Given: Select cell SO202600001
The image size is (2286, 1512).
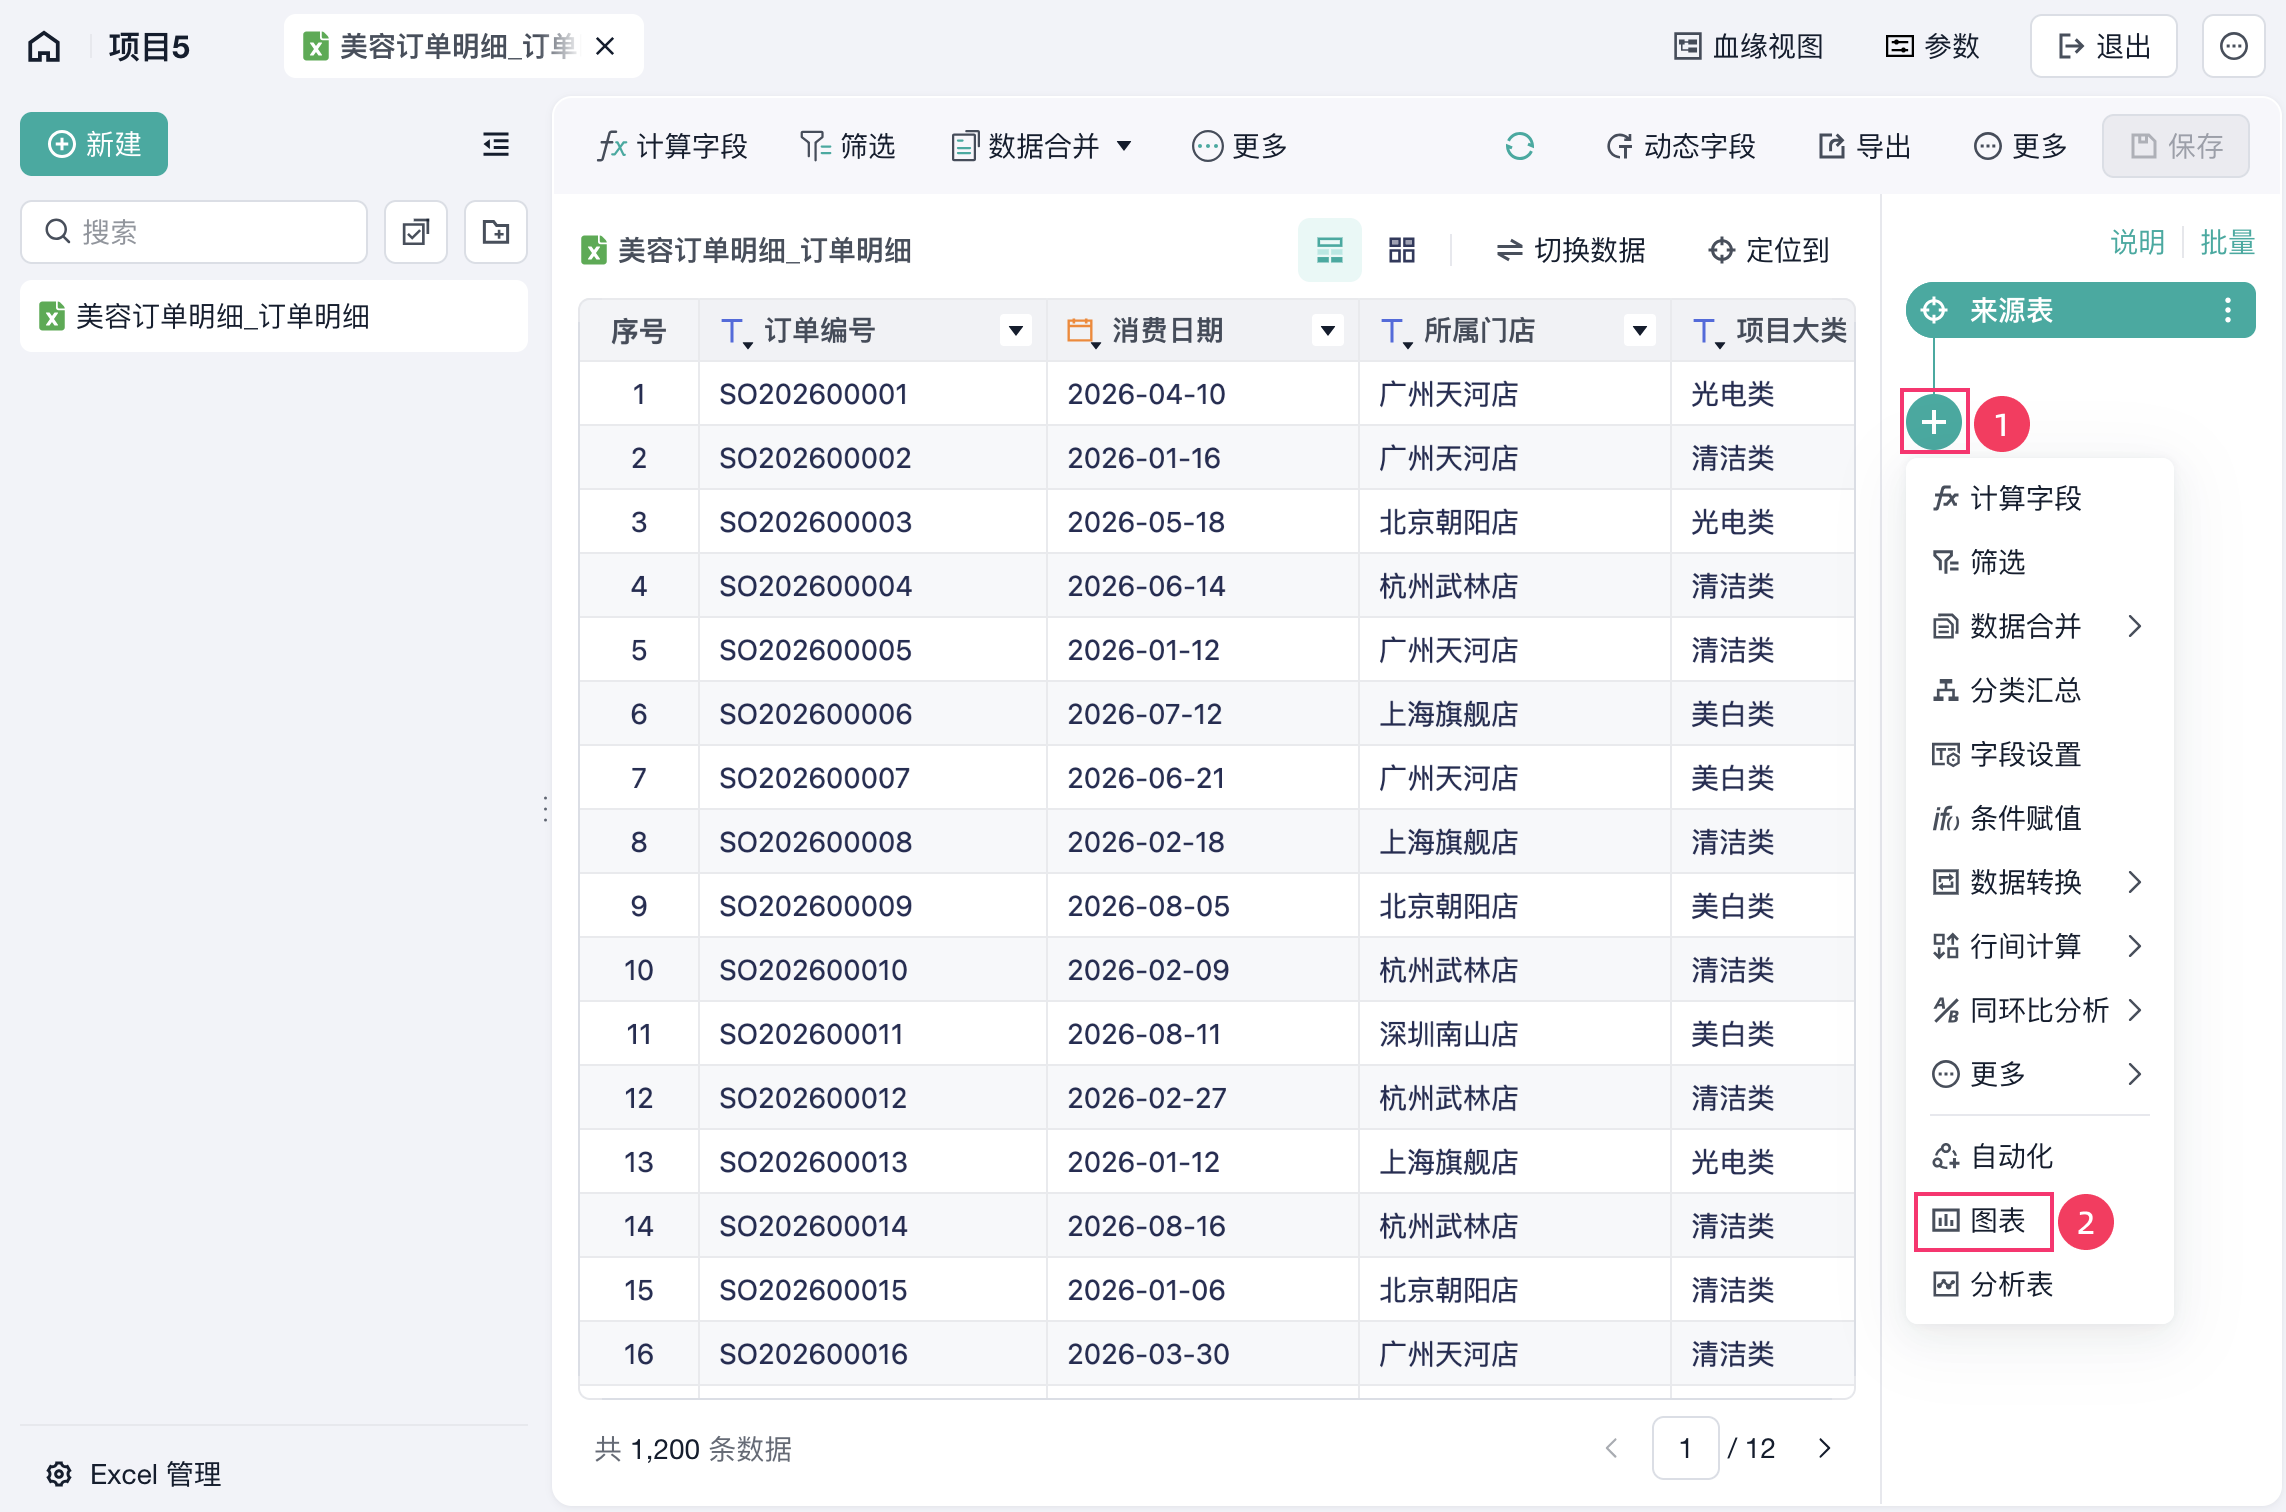Looking at the screenshot, I should (x=873, y=394).
